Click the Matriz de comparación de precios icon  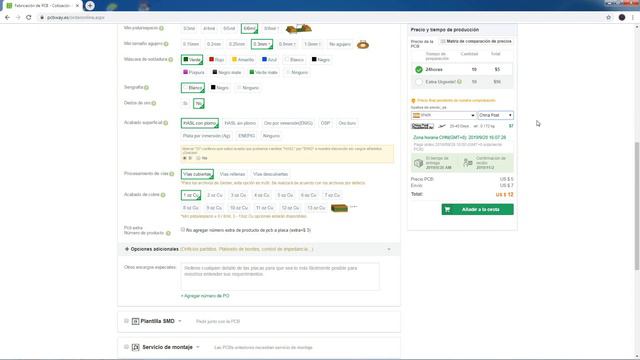click(x=443, y=41)
